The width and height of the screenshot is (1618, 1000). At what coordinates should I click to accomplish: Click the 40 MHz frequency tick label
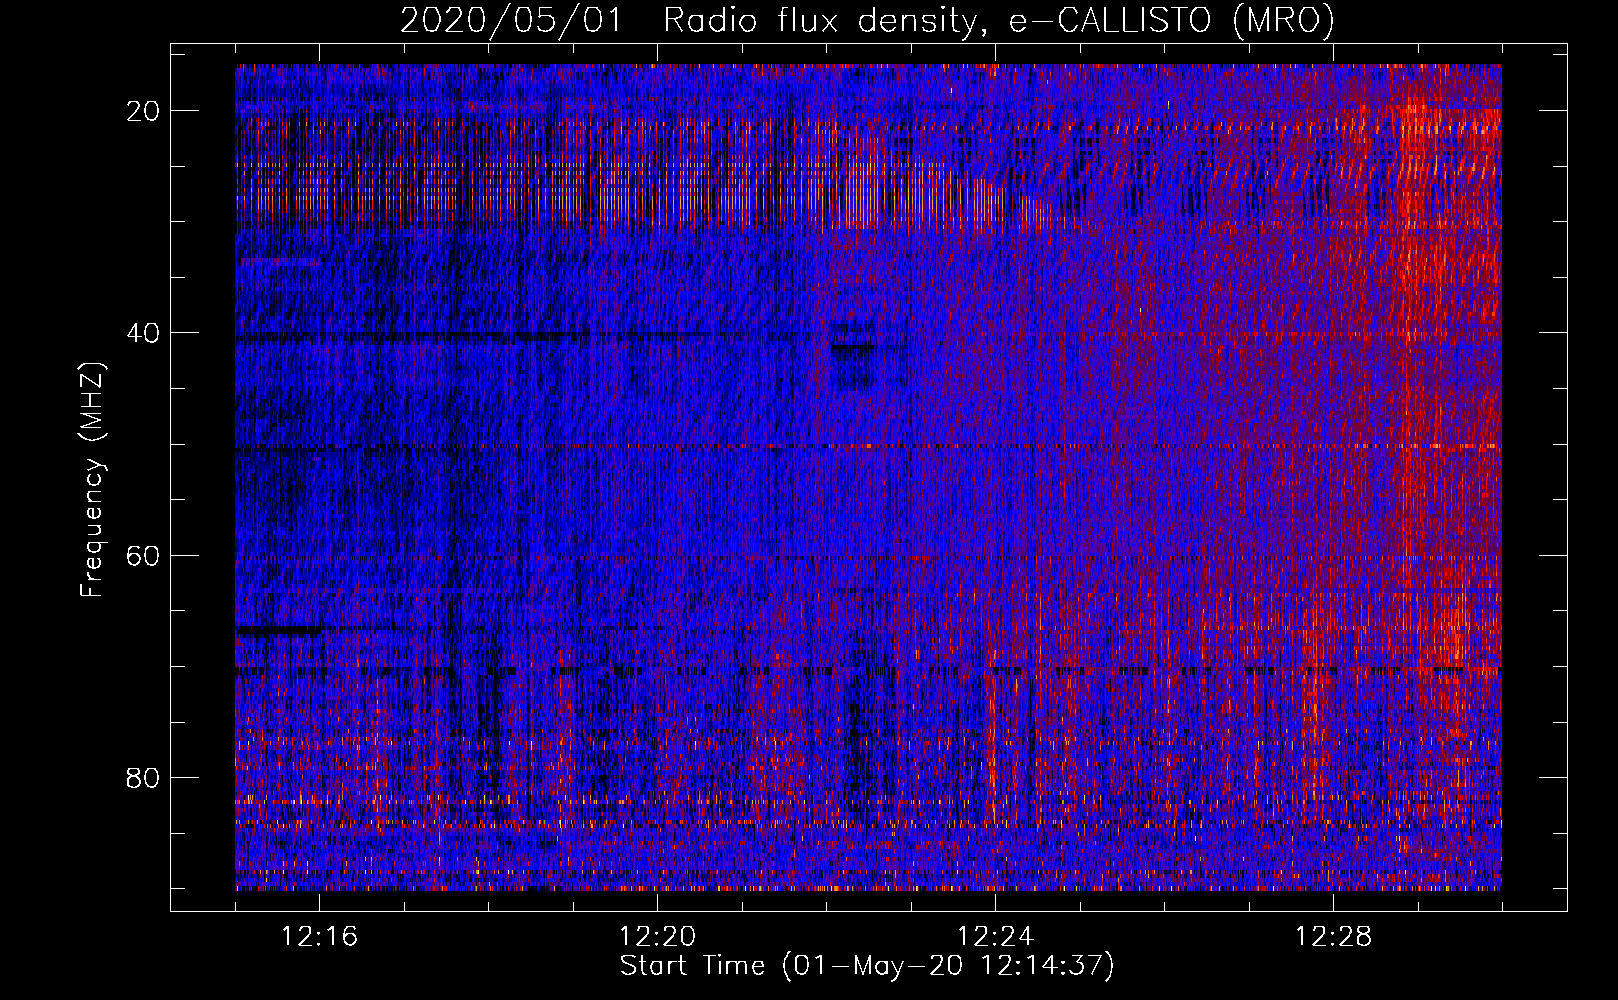coord(143,333)
